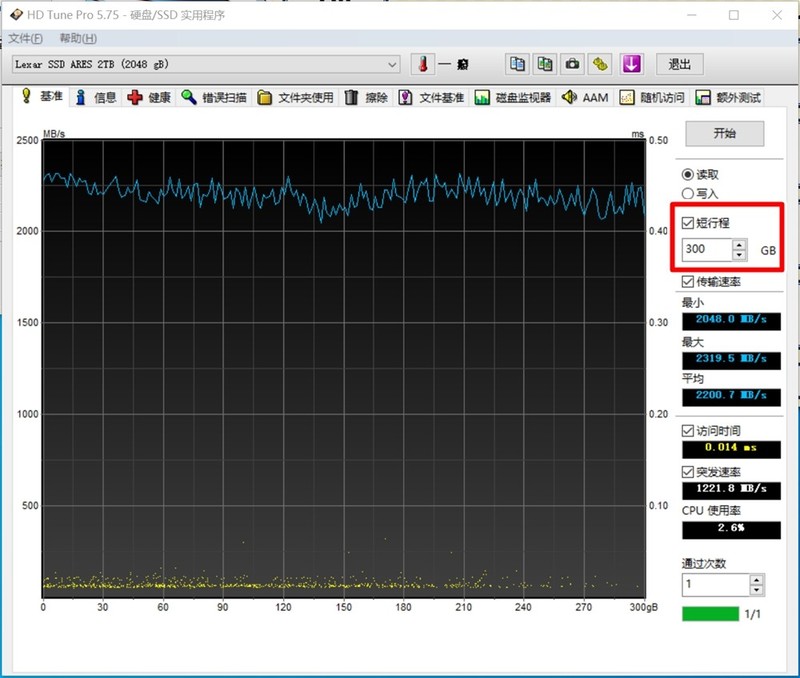
Task: Open the 健康 health tab
Action: [148, 98]
